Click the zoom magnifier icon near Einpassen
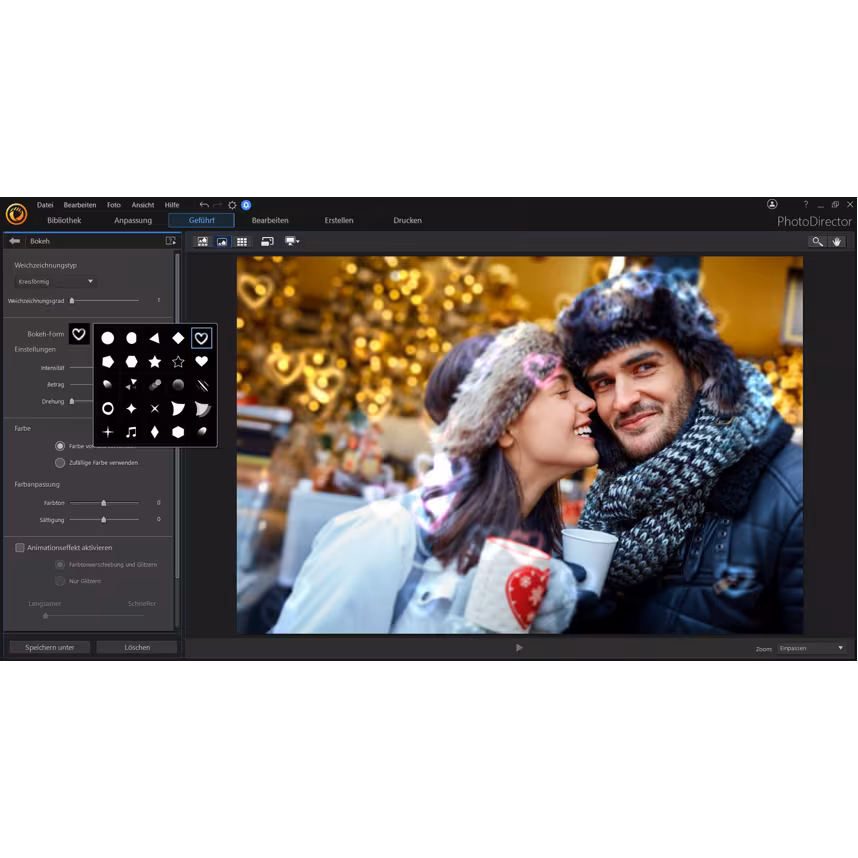The height and width of the screenshot is (858, 858). (x=818, y=241)
